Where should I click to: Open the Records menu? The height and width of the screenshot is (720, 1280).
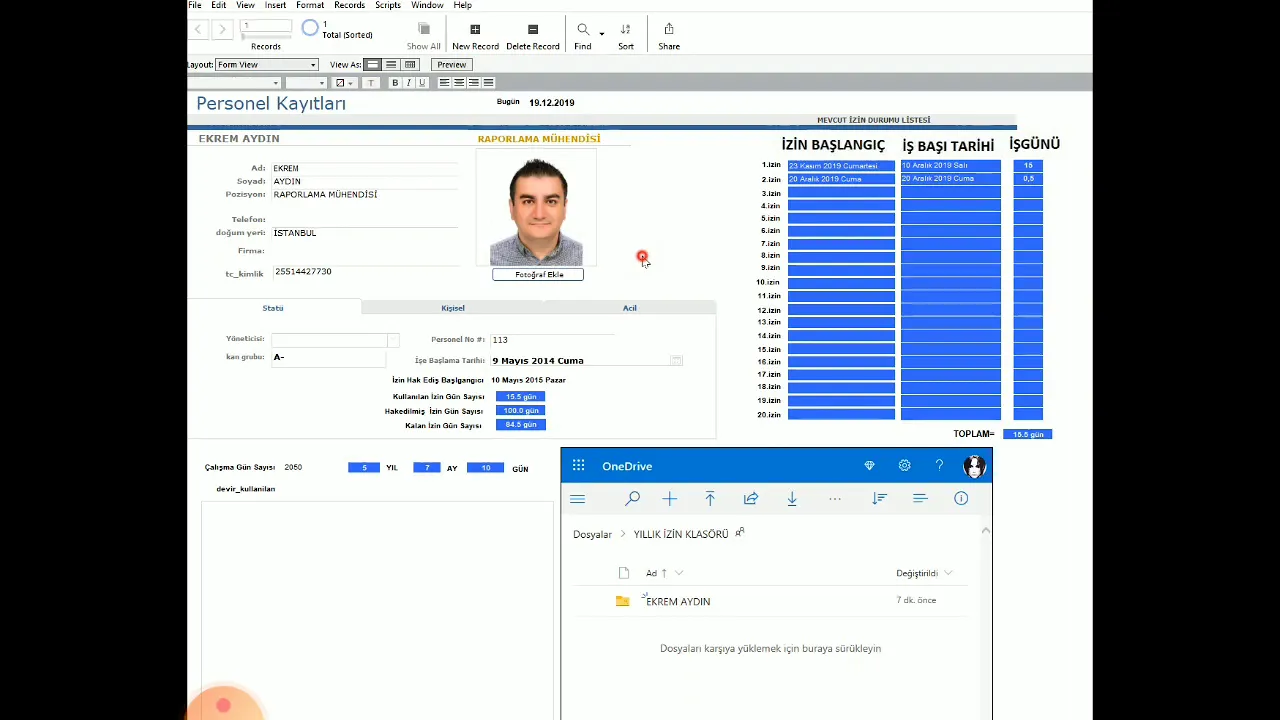[349, 5]
